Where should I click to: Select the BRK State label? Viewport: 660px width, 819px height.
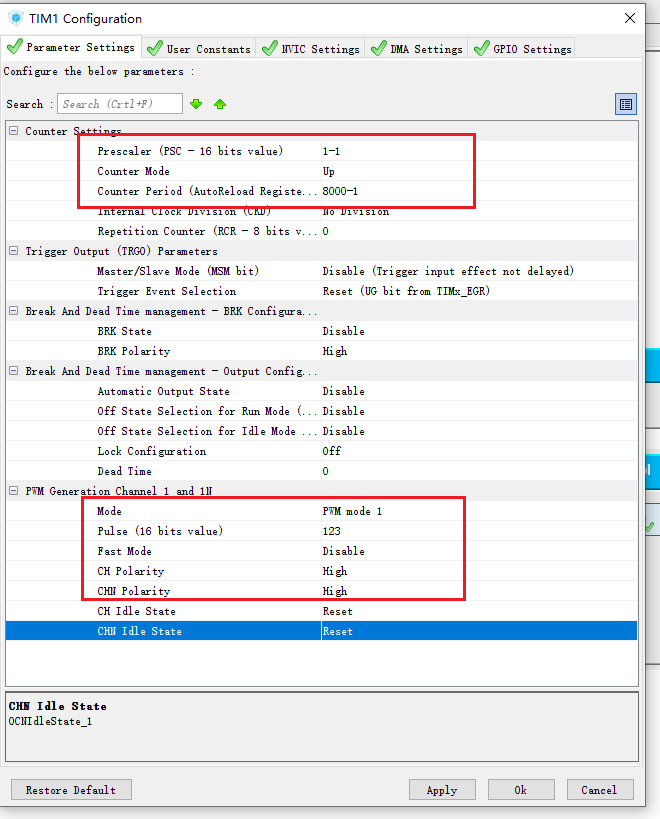[124, 331]
